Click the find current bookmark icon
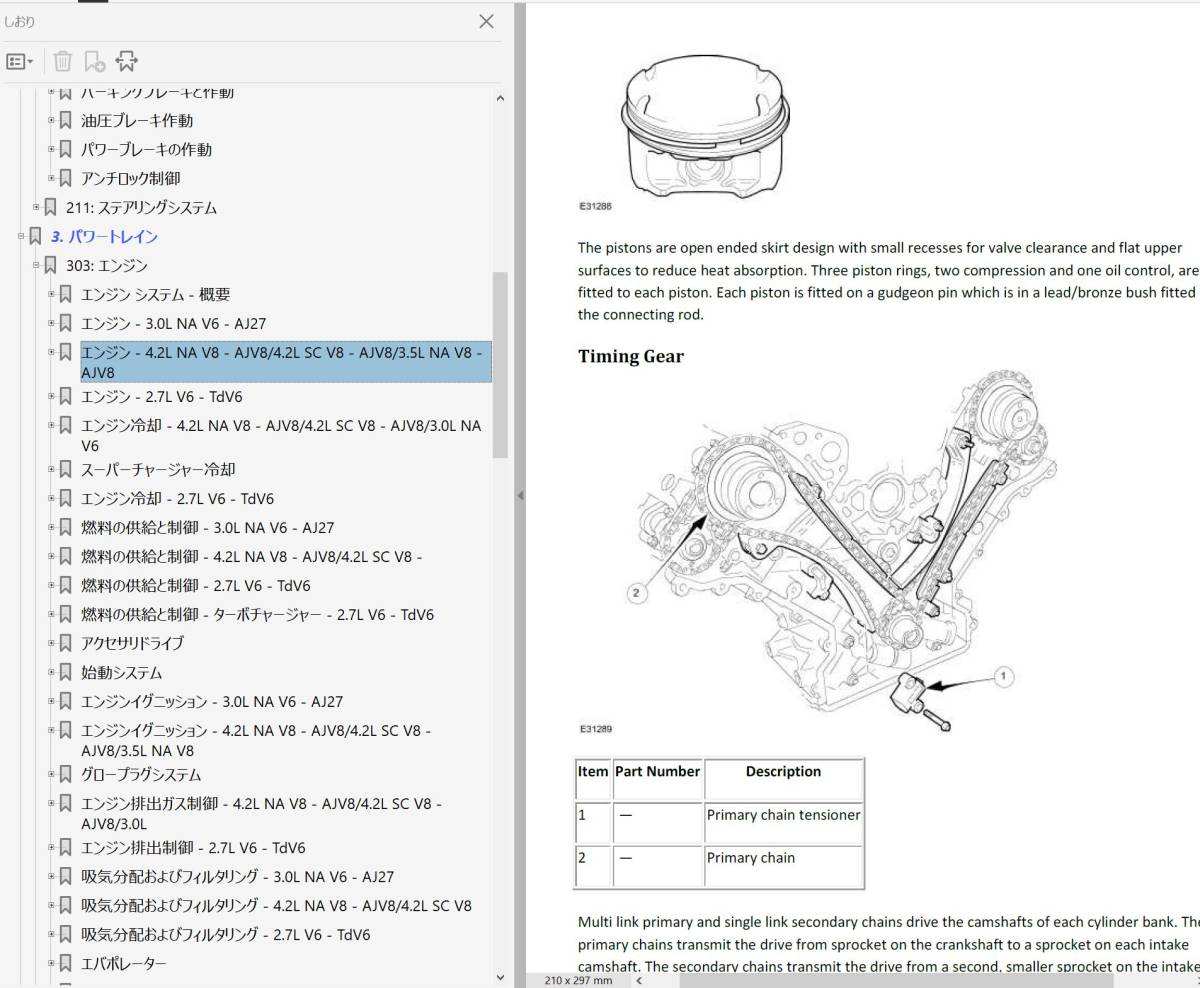1200x988 pixels. click(x=126, y=62)
